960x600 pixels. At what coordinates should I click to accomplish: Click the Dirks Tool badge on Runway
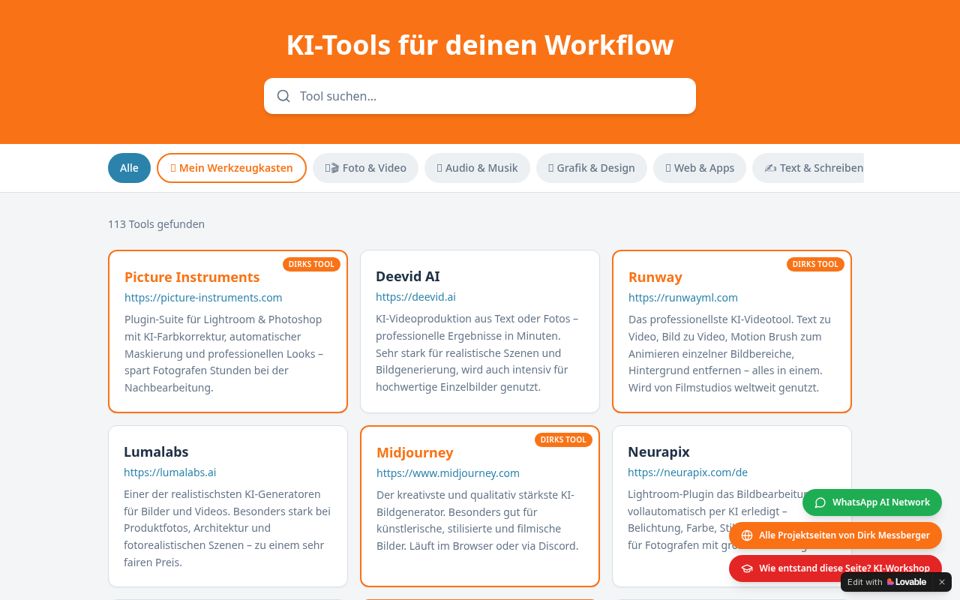815,264
